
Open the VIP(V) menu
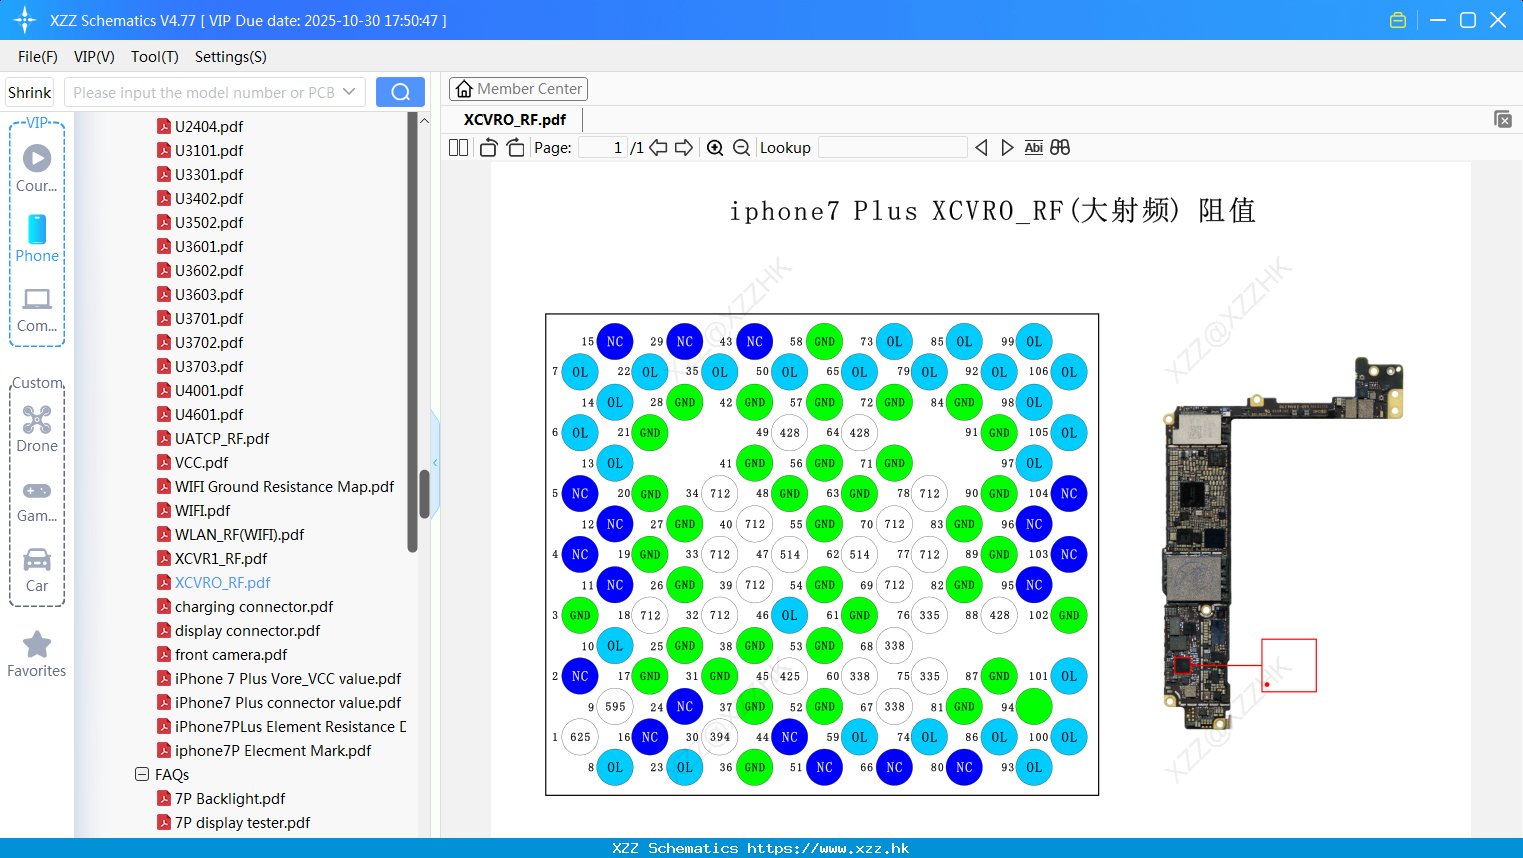point(94,57)
